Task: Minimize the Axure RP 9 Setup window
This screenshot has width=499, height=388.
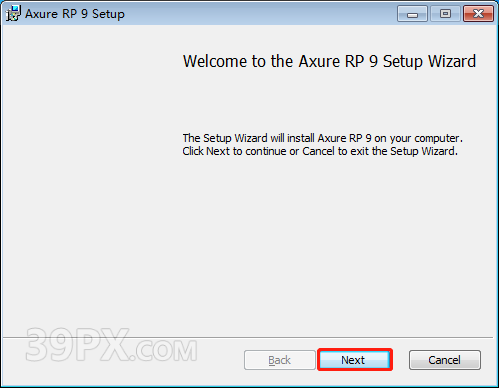Action: [x=412, y=14]
